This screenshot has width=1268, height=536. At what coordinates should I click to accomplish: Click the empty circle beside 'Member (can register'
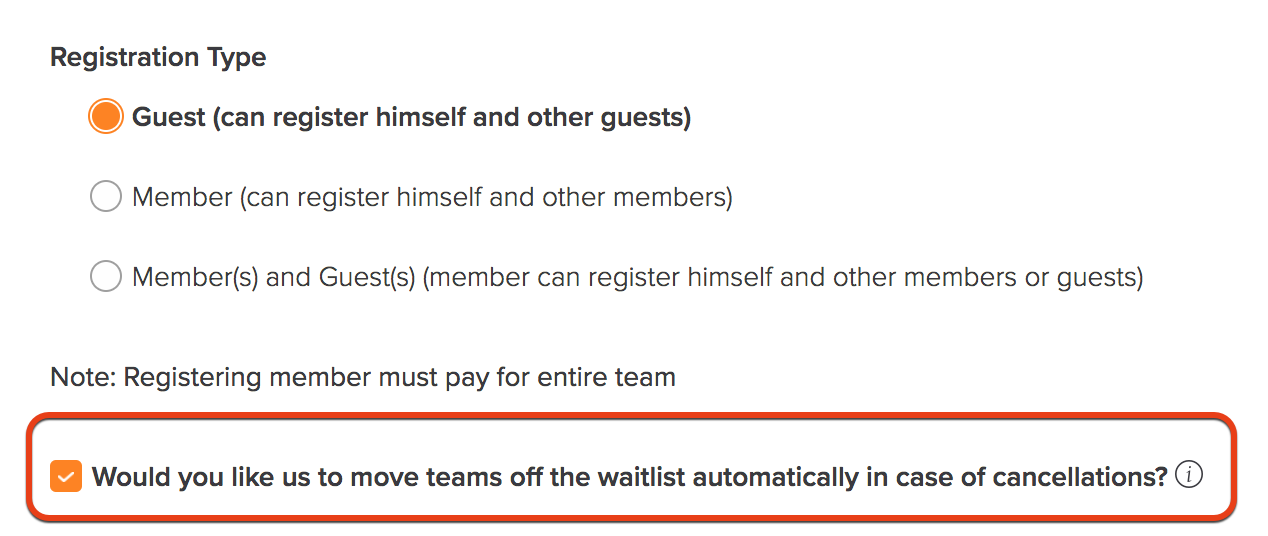pos(105,197)
